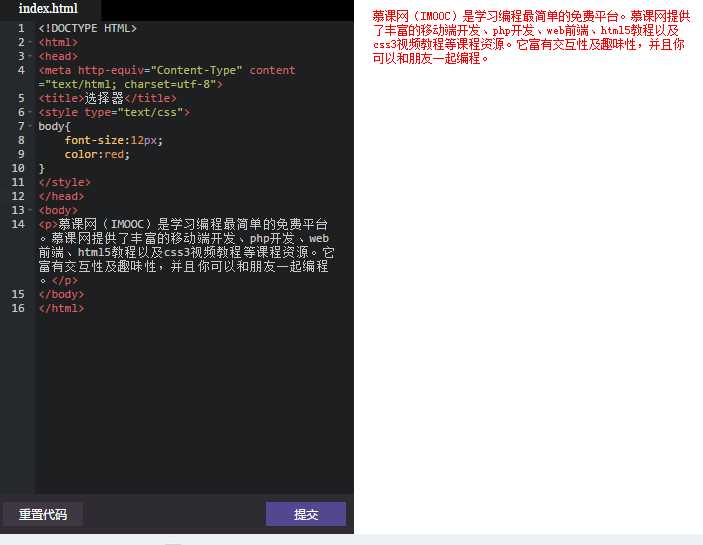Click the title text 选择器 in code
The height and width of the screenshot is (545, 703).
(104, 98)
